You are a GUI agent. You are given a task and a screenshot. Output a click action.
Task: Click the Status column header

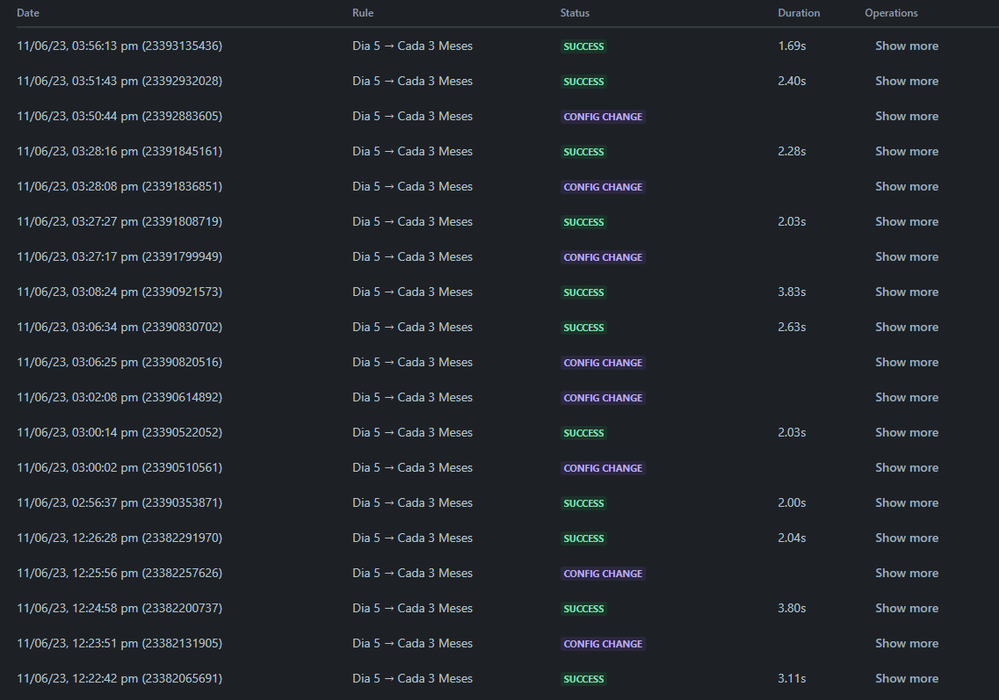tap(575, 13)
